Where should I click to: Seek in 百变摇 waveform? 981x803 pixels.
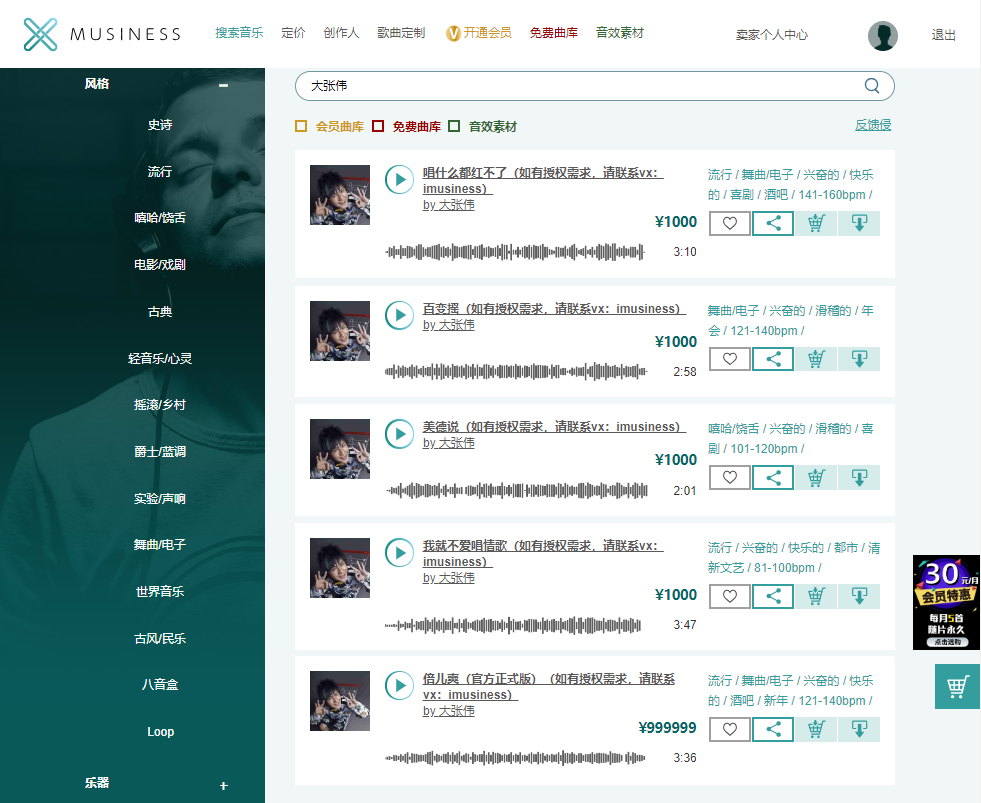[516, 372]
